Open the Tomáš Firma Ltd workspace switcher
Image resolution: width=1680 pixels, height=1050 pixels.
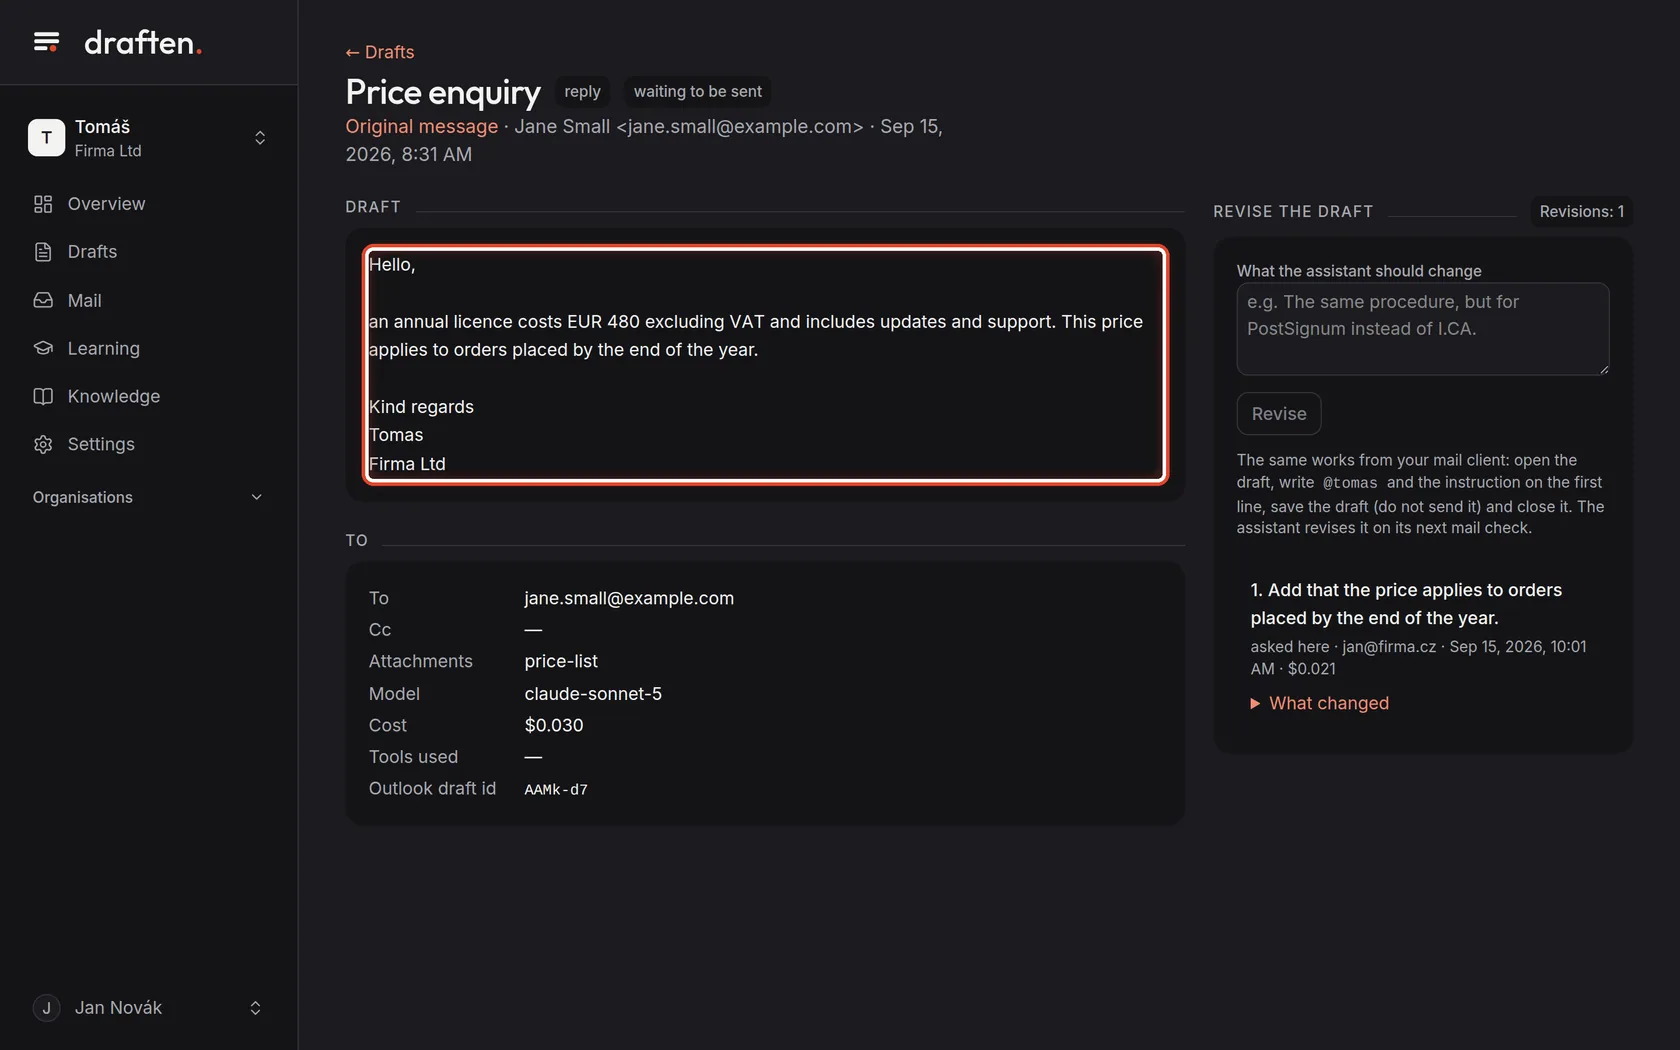pos(148,138)
